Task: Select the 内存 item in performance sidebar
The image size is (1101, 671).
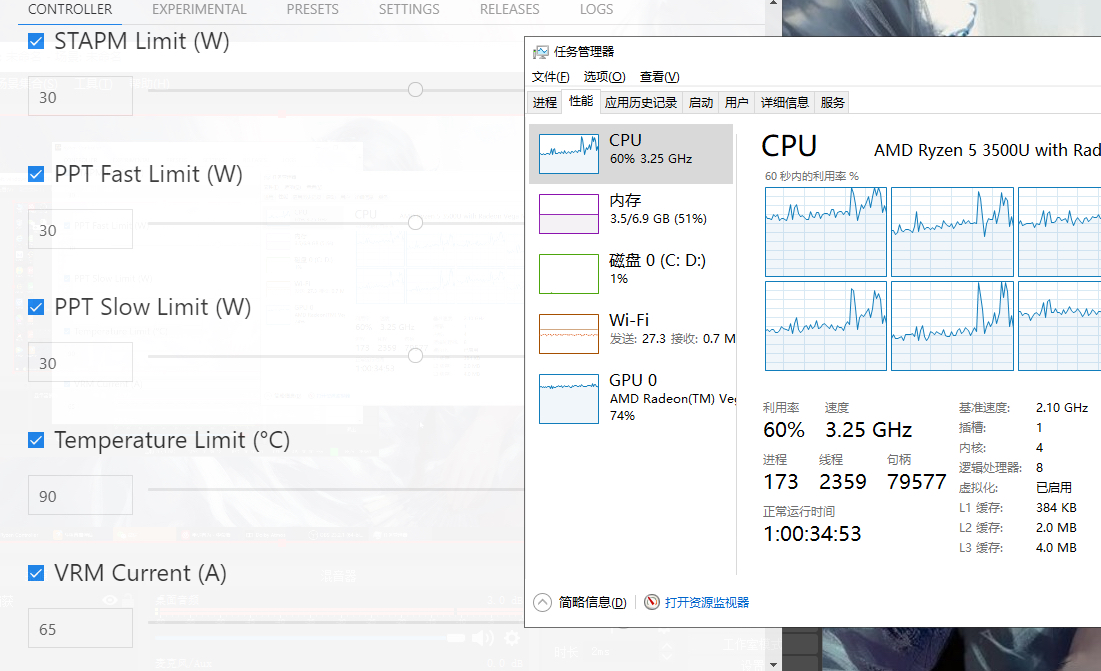Action: tap(631, 213)
